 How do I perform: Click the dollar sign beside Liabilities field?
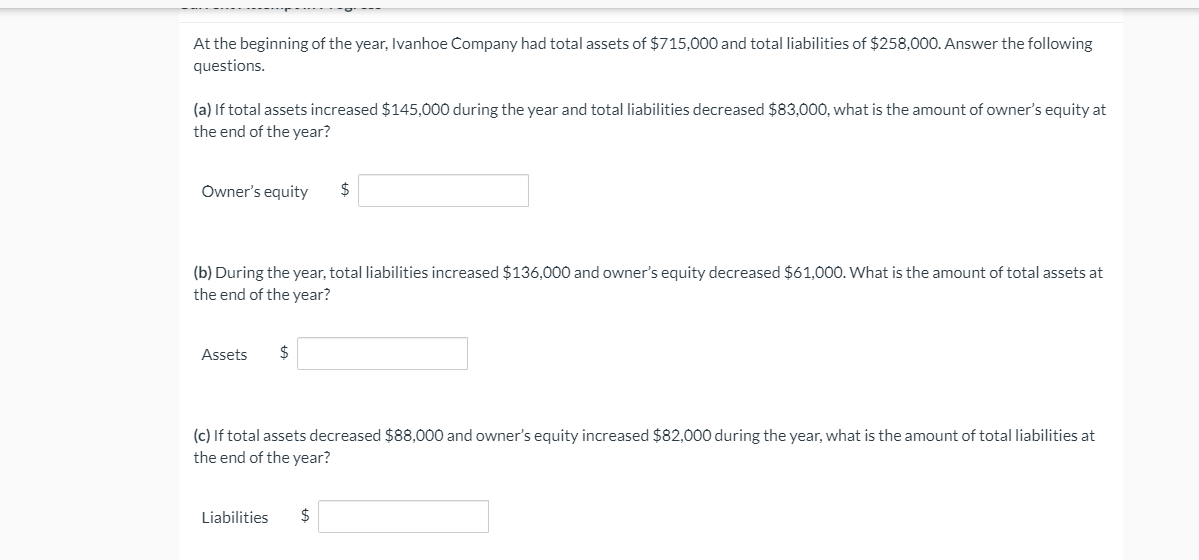(304, 515)
